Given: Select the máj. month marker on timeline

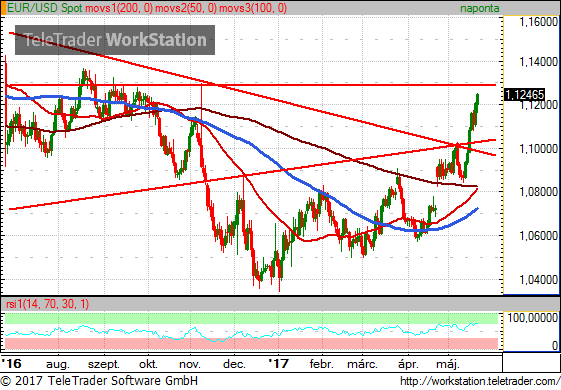Looking at the screenshot, I should click(x=448, y=364).
